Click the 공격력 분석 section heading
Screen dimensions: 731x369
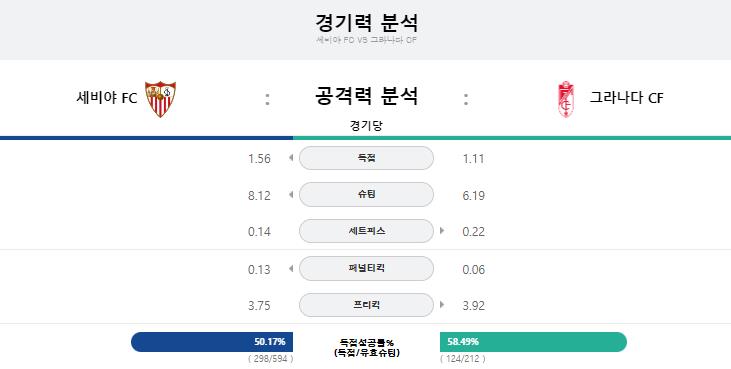(x=366, y=96)
